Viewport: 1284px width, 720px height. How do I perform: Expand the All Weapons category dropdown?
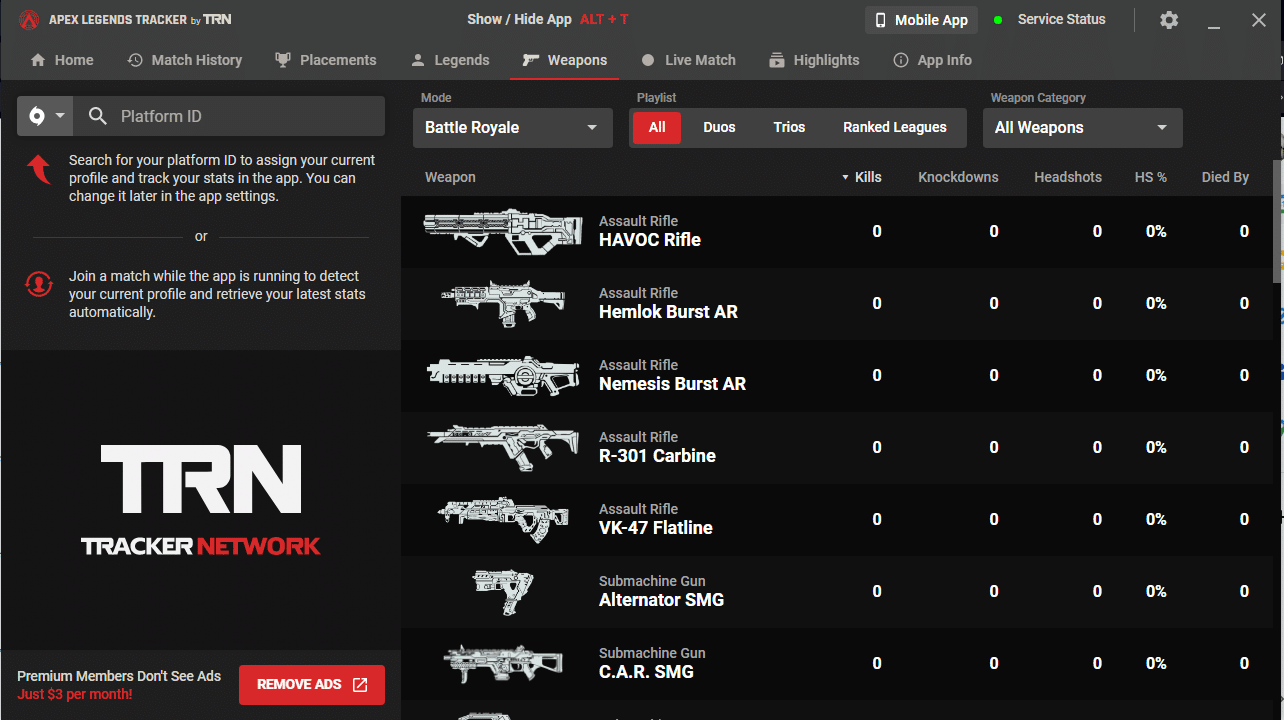[x=1082, y=128]
